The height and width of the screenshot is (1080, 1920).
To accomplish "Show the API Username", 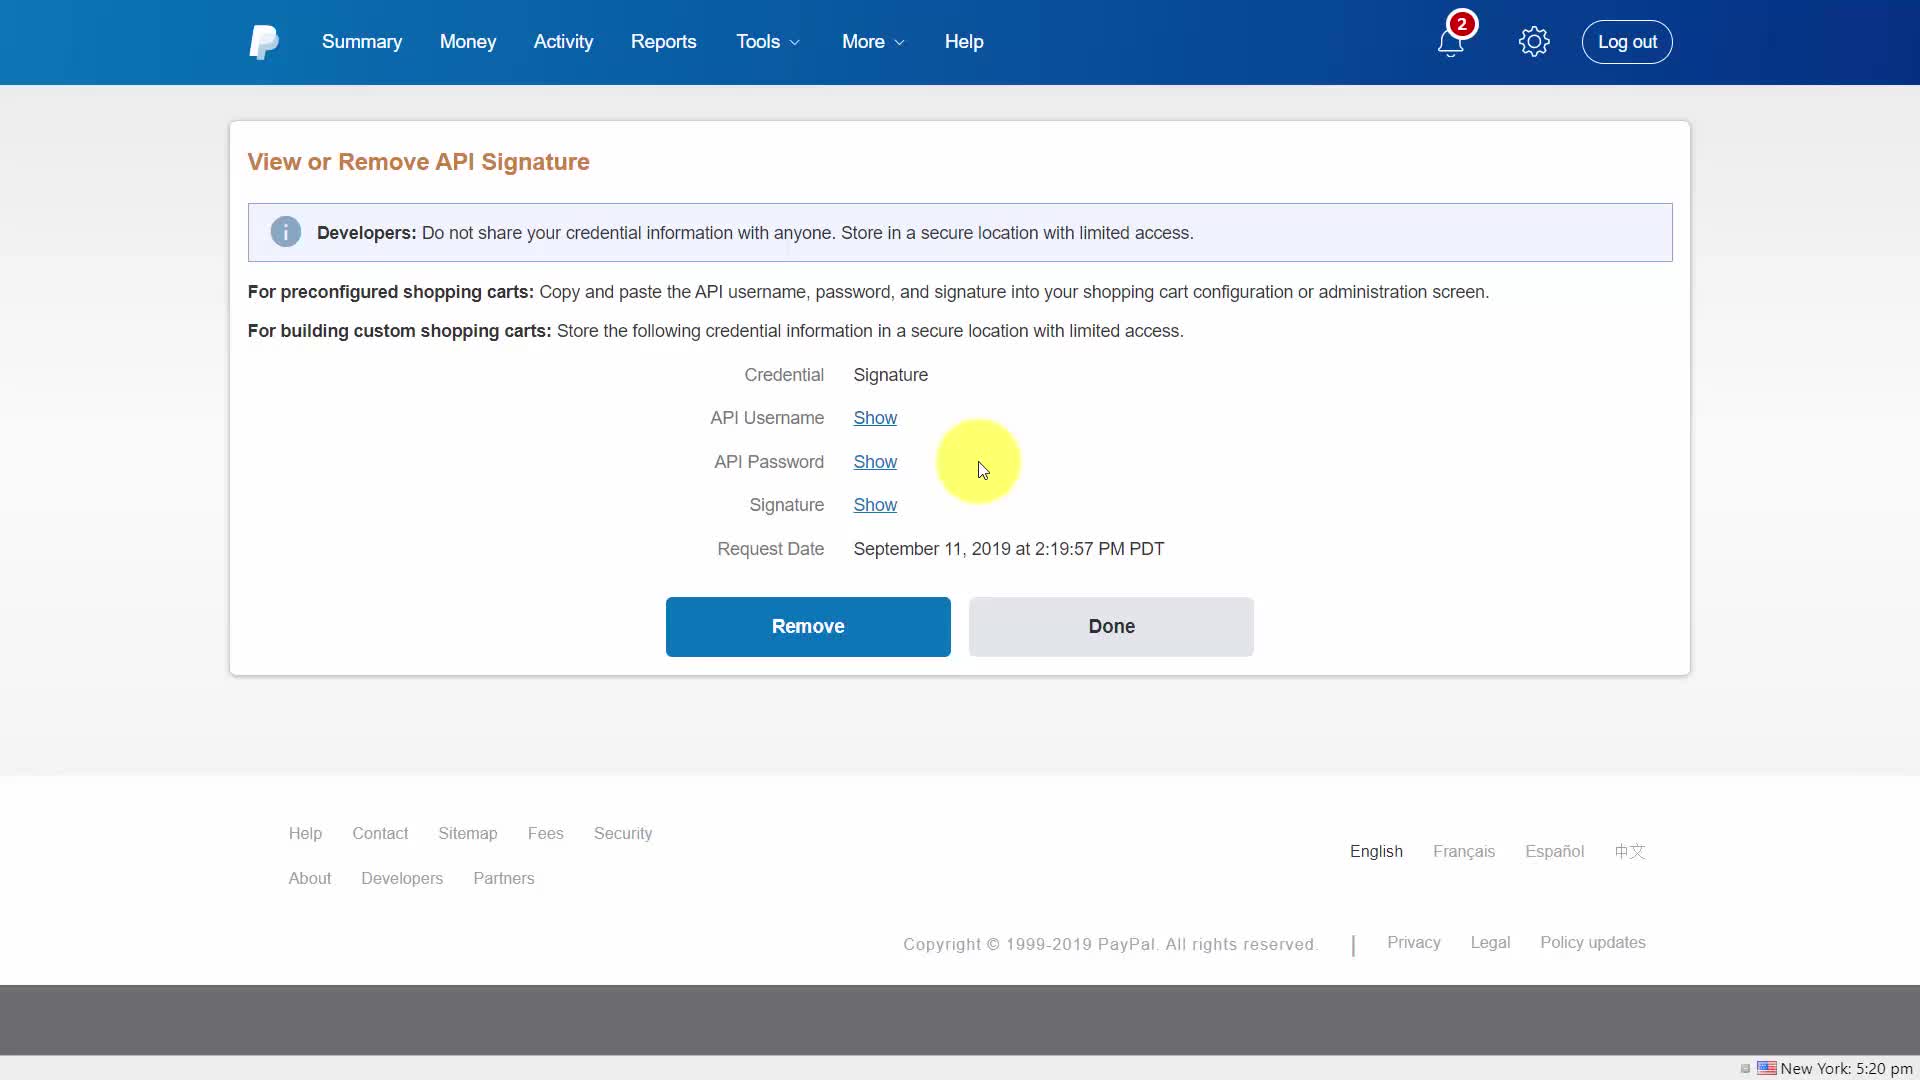I will (x=875, y=418).
